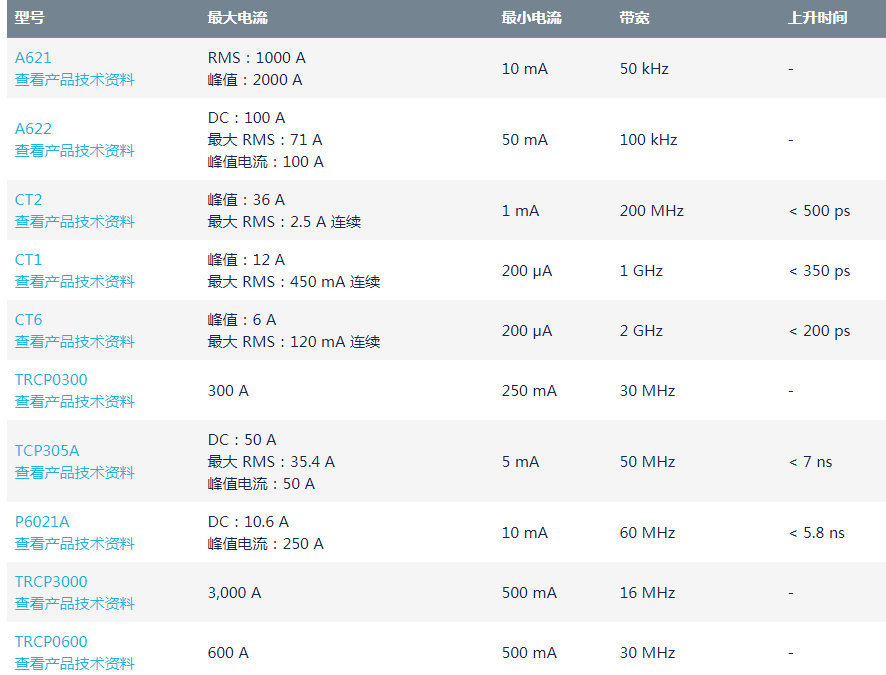Screen dimensions: 886x675
Task: Open the TCP305A model link
Action: (47, 451)
